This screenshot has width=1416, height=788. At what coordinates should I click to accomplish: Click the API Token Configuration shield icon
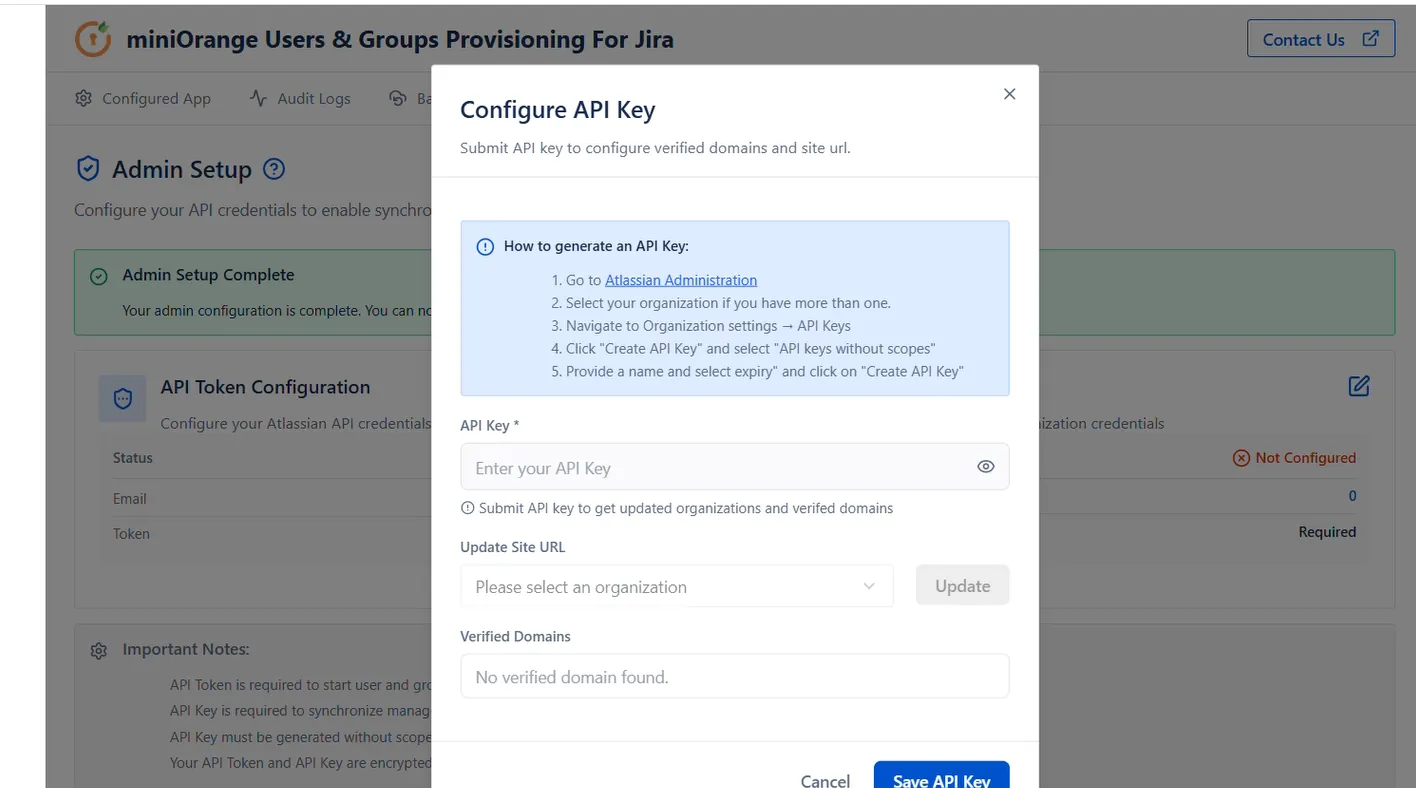coord(123,399)
